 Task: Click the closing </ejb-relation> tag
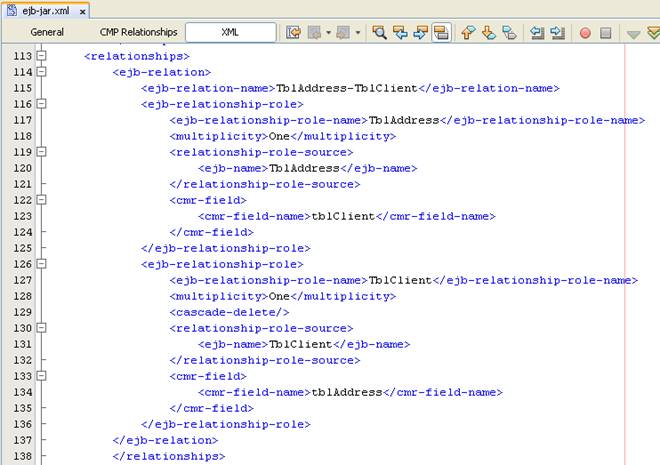(165, 440)
